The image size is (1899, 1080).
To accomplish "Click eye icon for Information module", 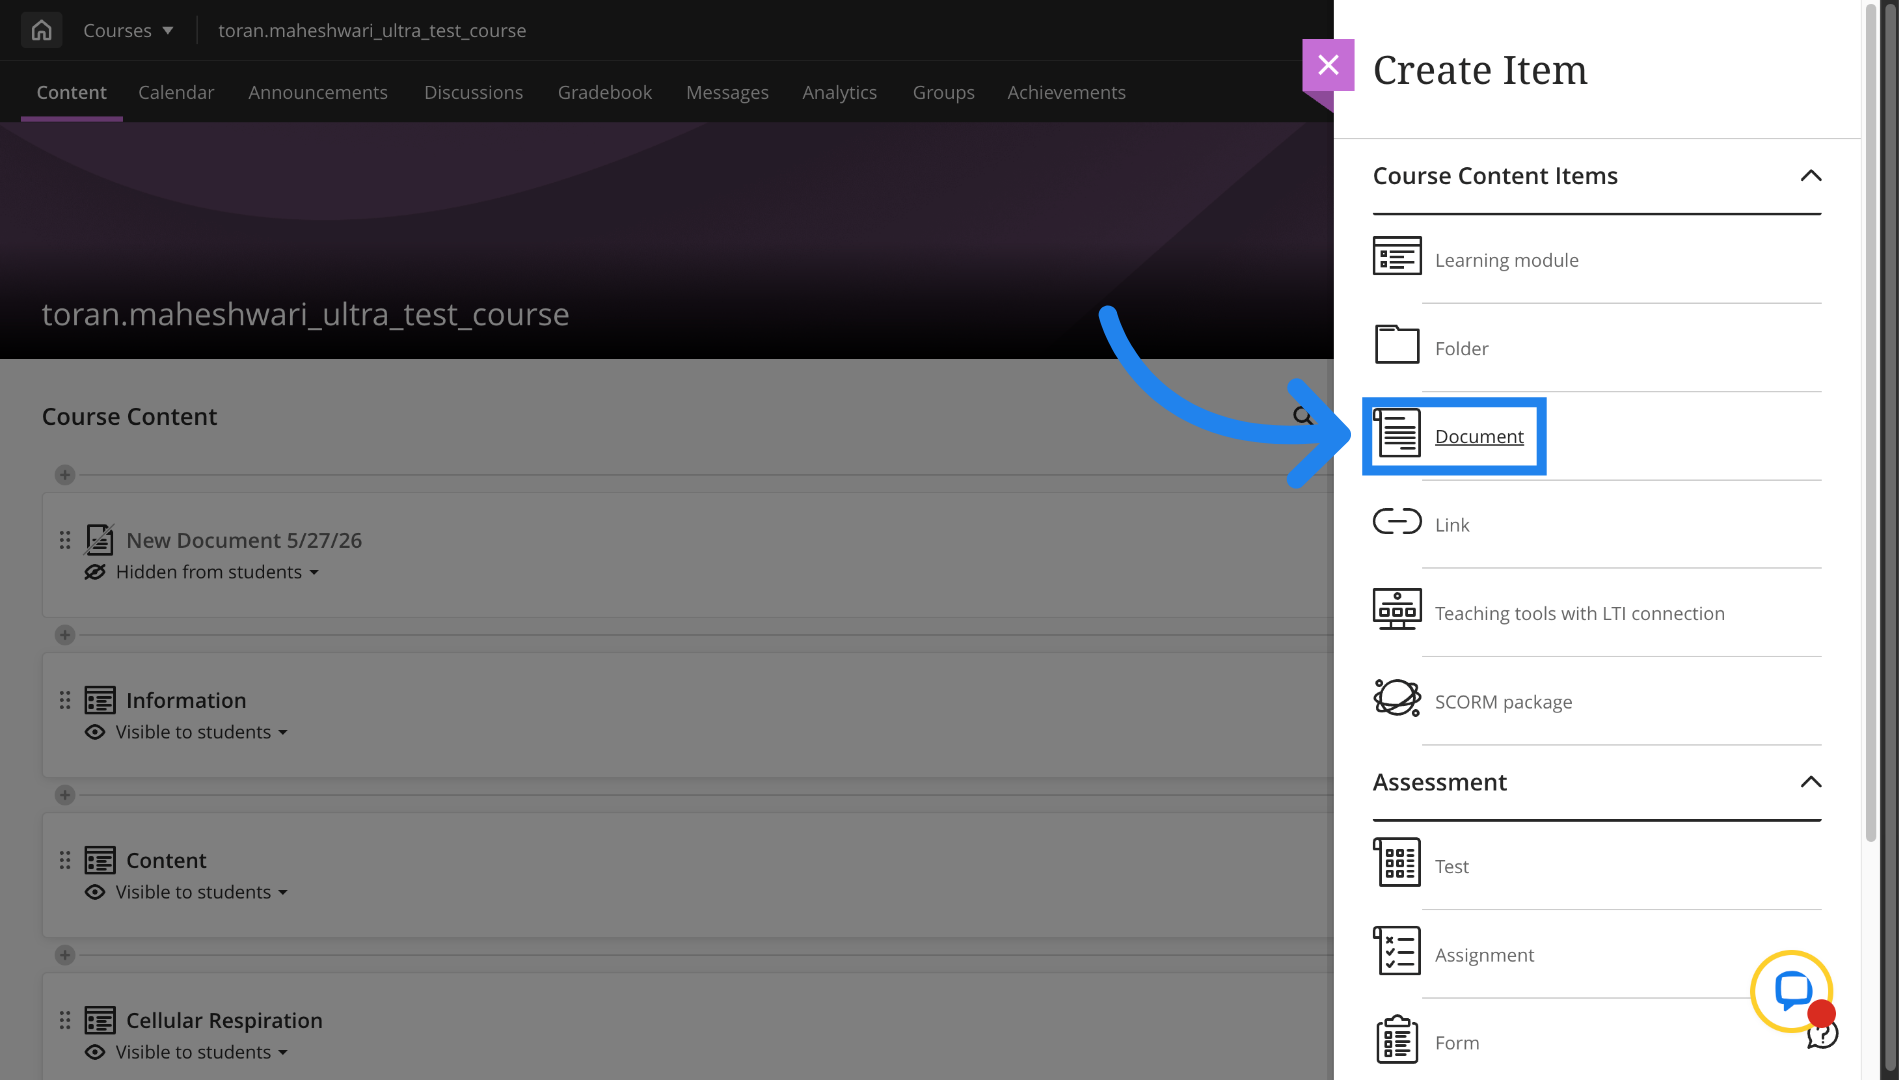I will tap(95, 732).
